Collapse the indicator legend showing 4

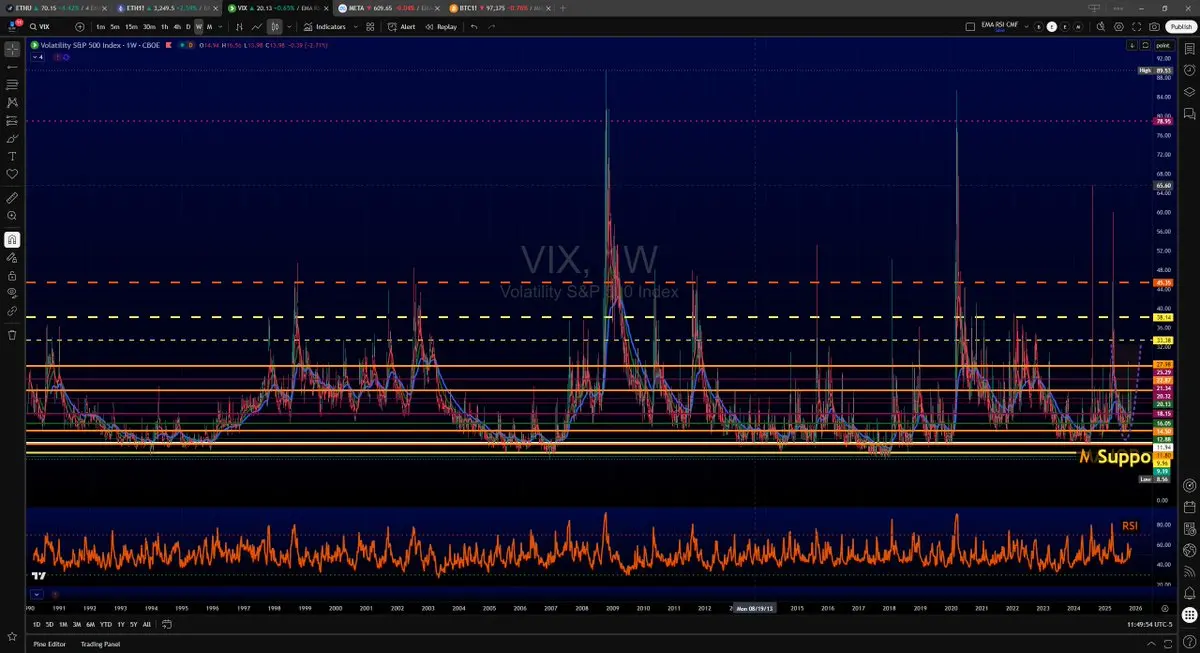[x=39, y=57]
